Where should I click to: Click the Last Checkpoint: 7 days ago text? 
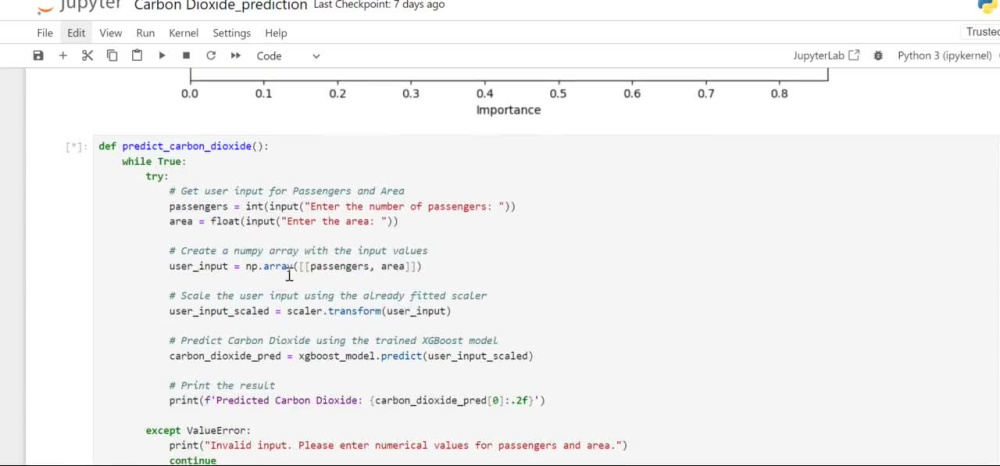click(x=379, y=5)
